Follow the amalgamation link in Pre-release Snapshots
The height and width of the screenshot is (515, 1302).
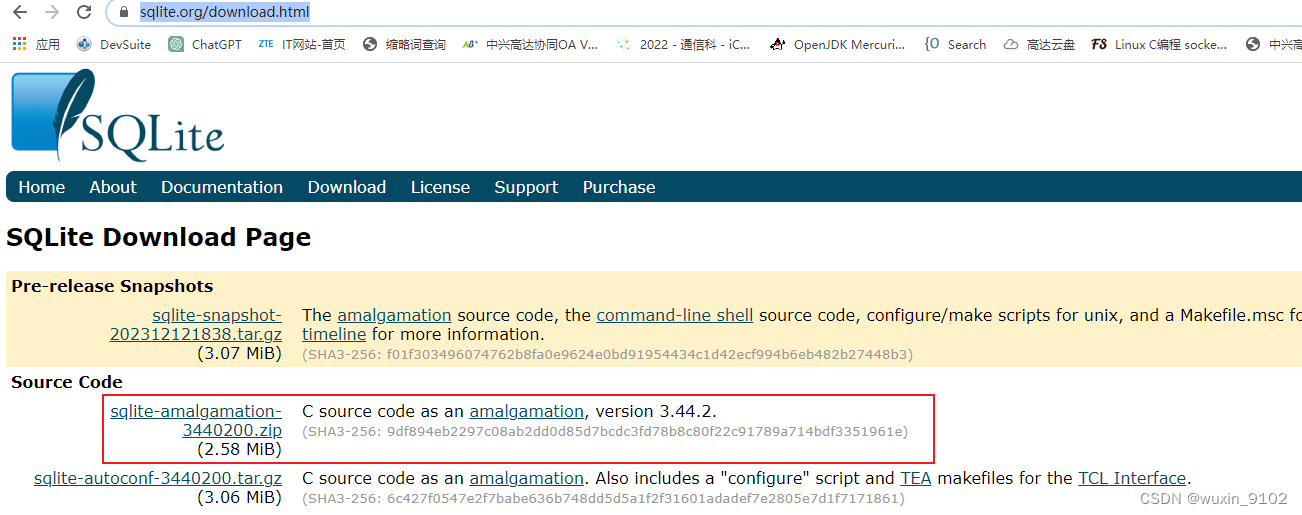[x=394, y=315]
